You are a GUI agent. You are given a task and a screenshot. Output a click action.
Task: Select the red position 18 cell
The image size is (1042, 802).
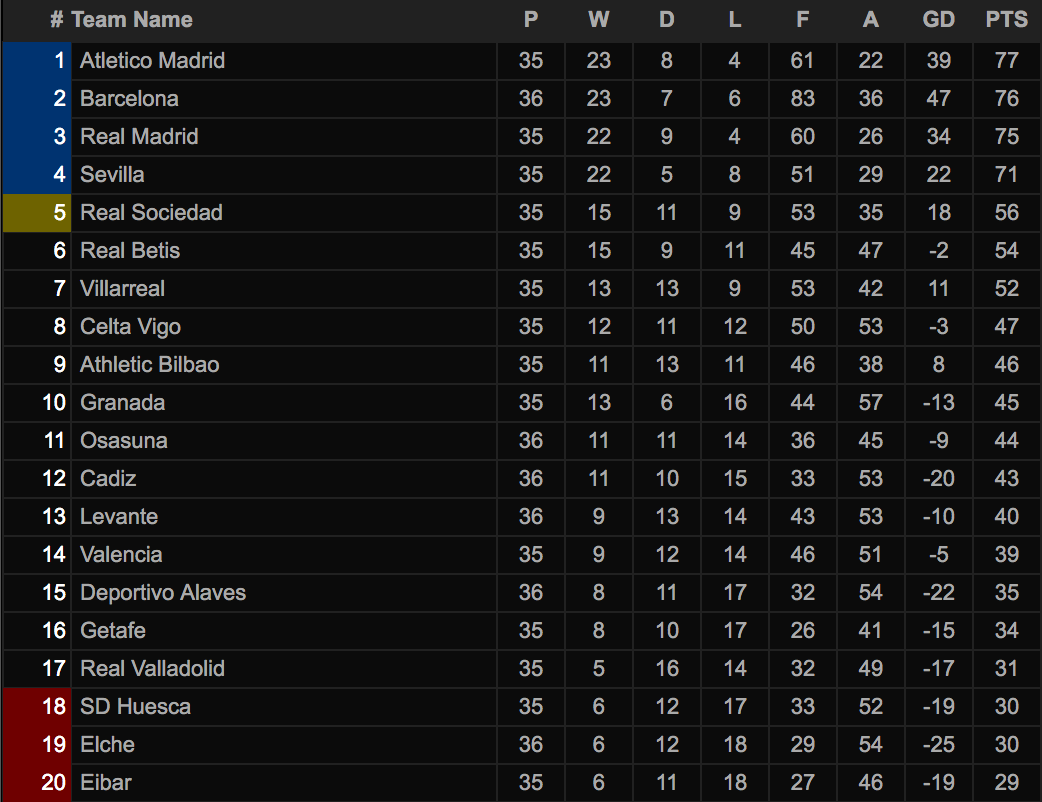(x=37, y=707)
